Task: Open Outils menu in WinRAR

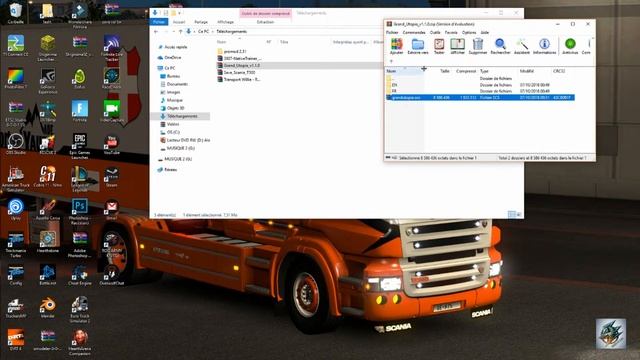Action: click(x=435, y=32)
